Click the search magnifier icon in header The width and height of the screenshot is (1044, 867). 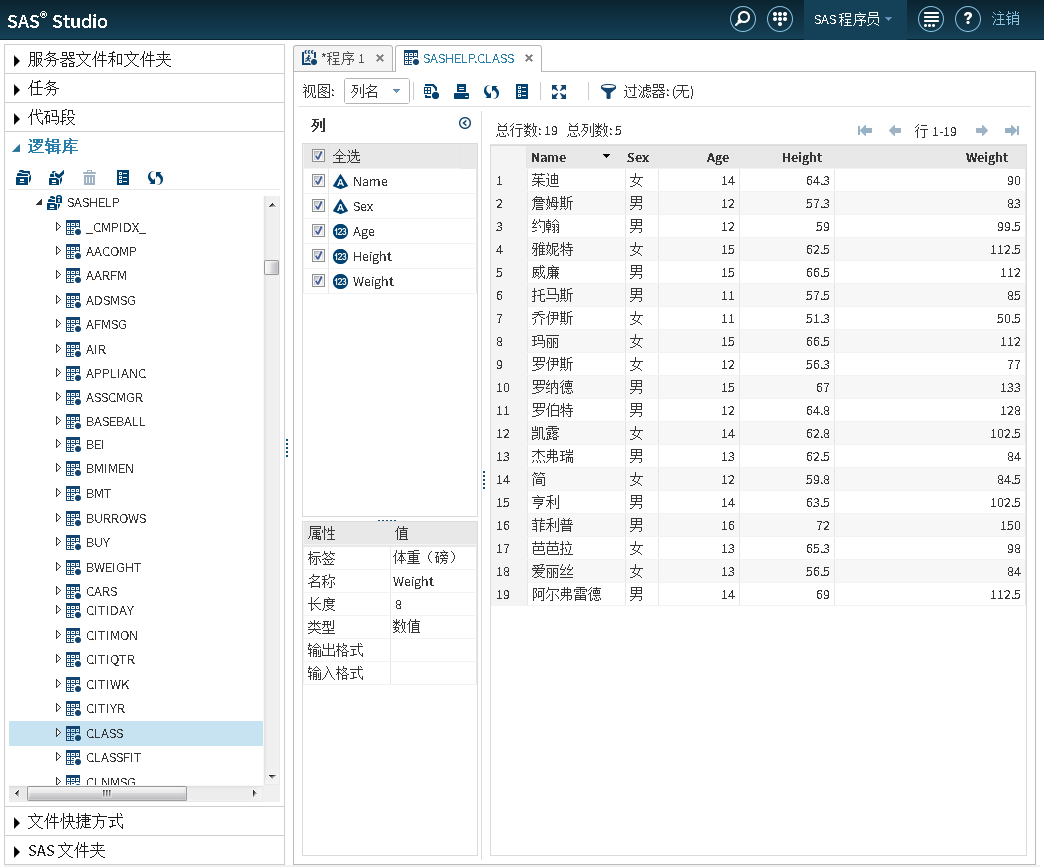point(742,19)
